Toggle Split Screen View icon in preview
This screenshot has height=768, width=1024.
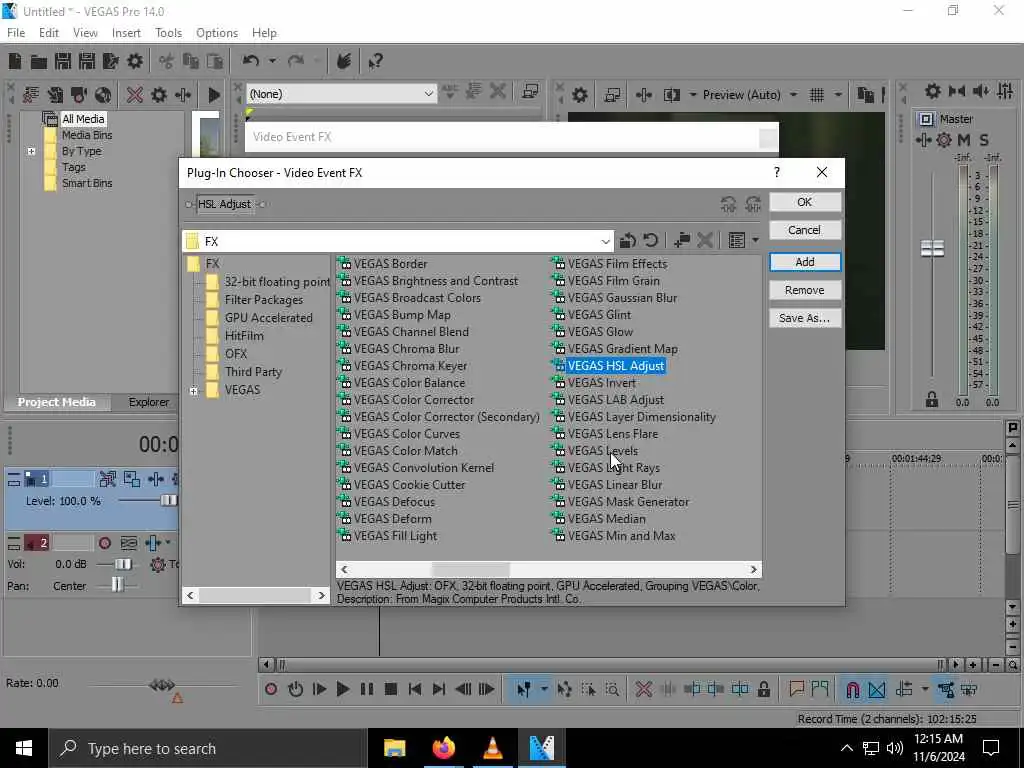[x=671, y=95]
